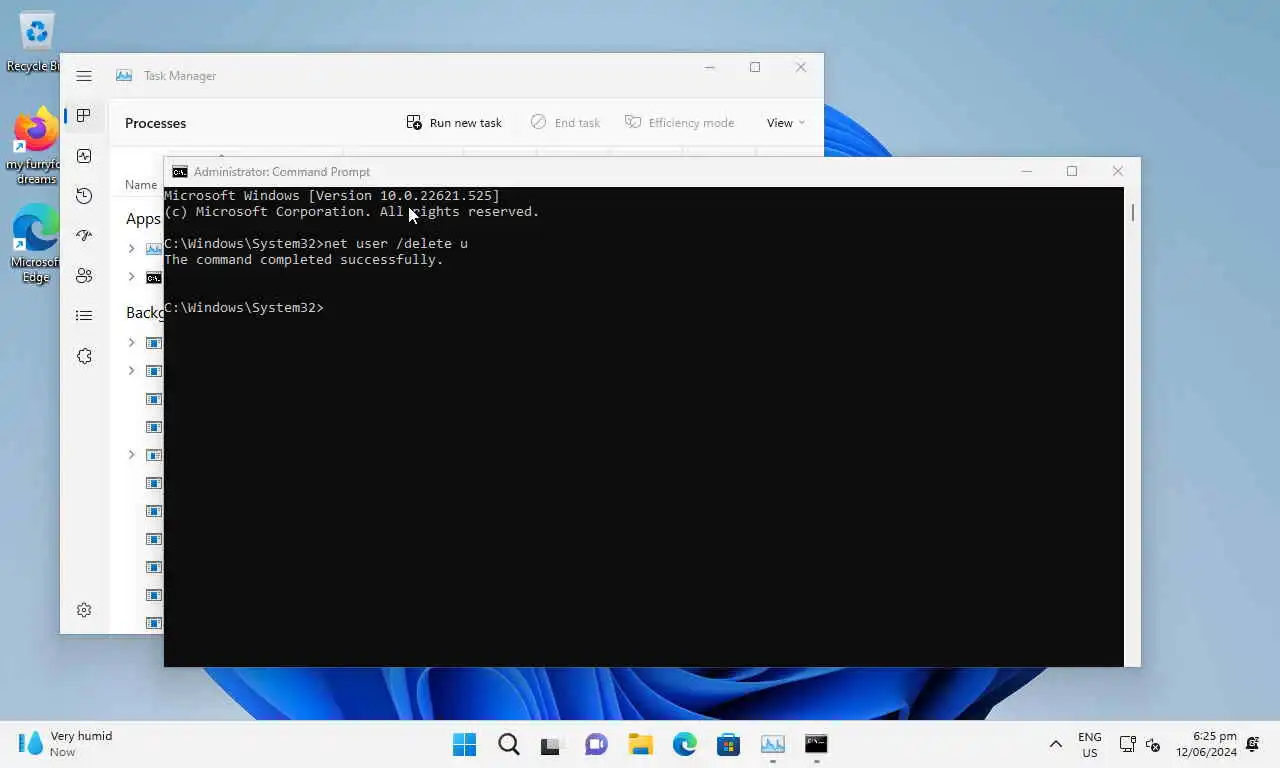Open the clock and date showing 6:25 pm
The height and width of the screenshot is (768, 1280).
coord(1206,744)
